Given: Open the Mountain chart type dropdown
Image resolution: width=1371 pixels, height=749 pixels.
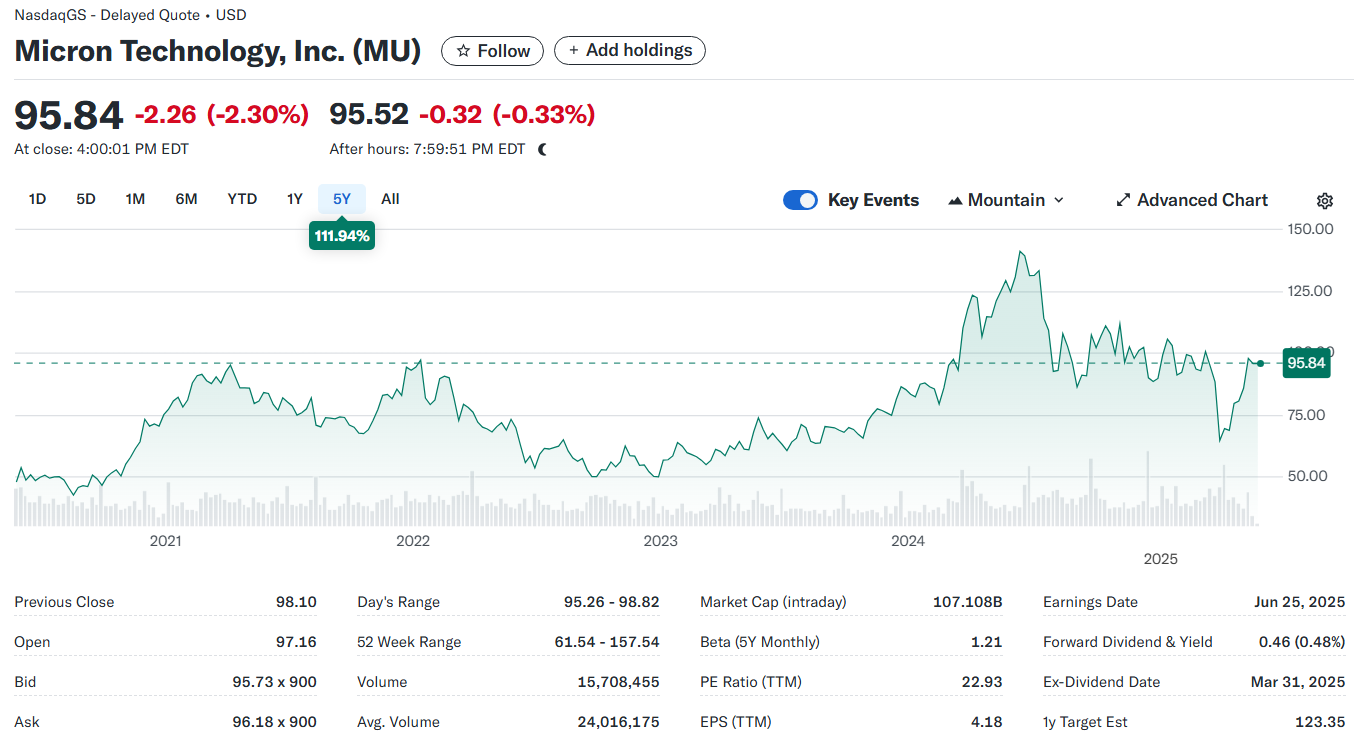Looking at the screenshot, I should tap(1006, 200).
